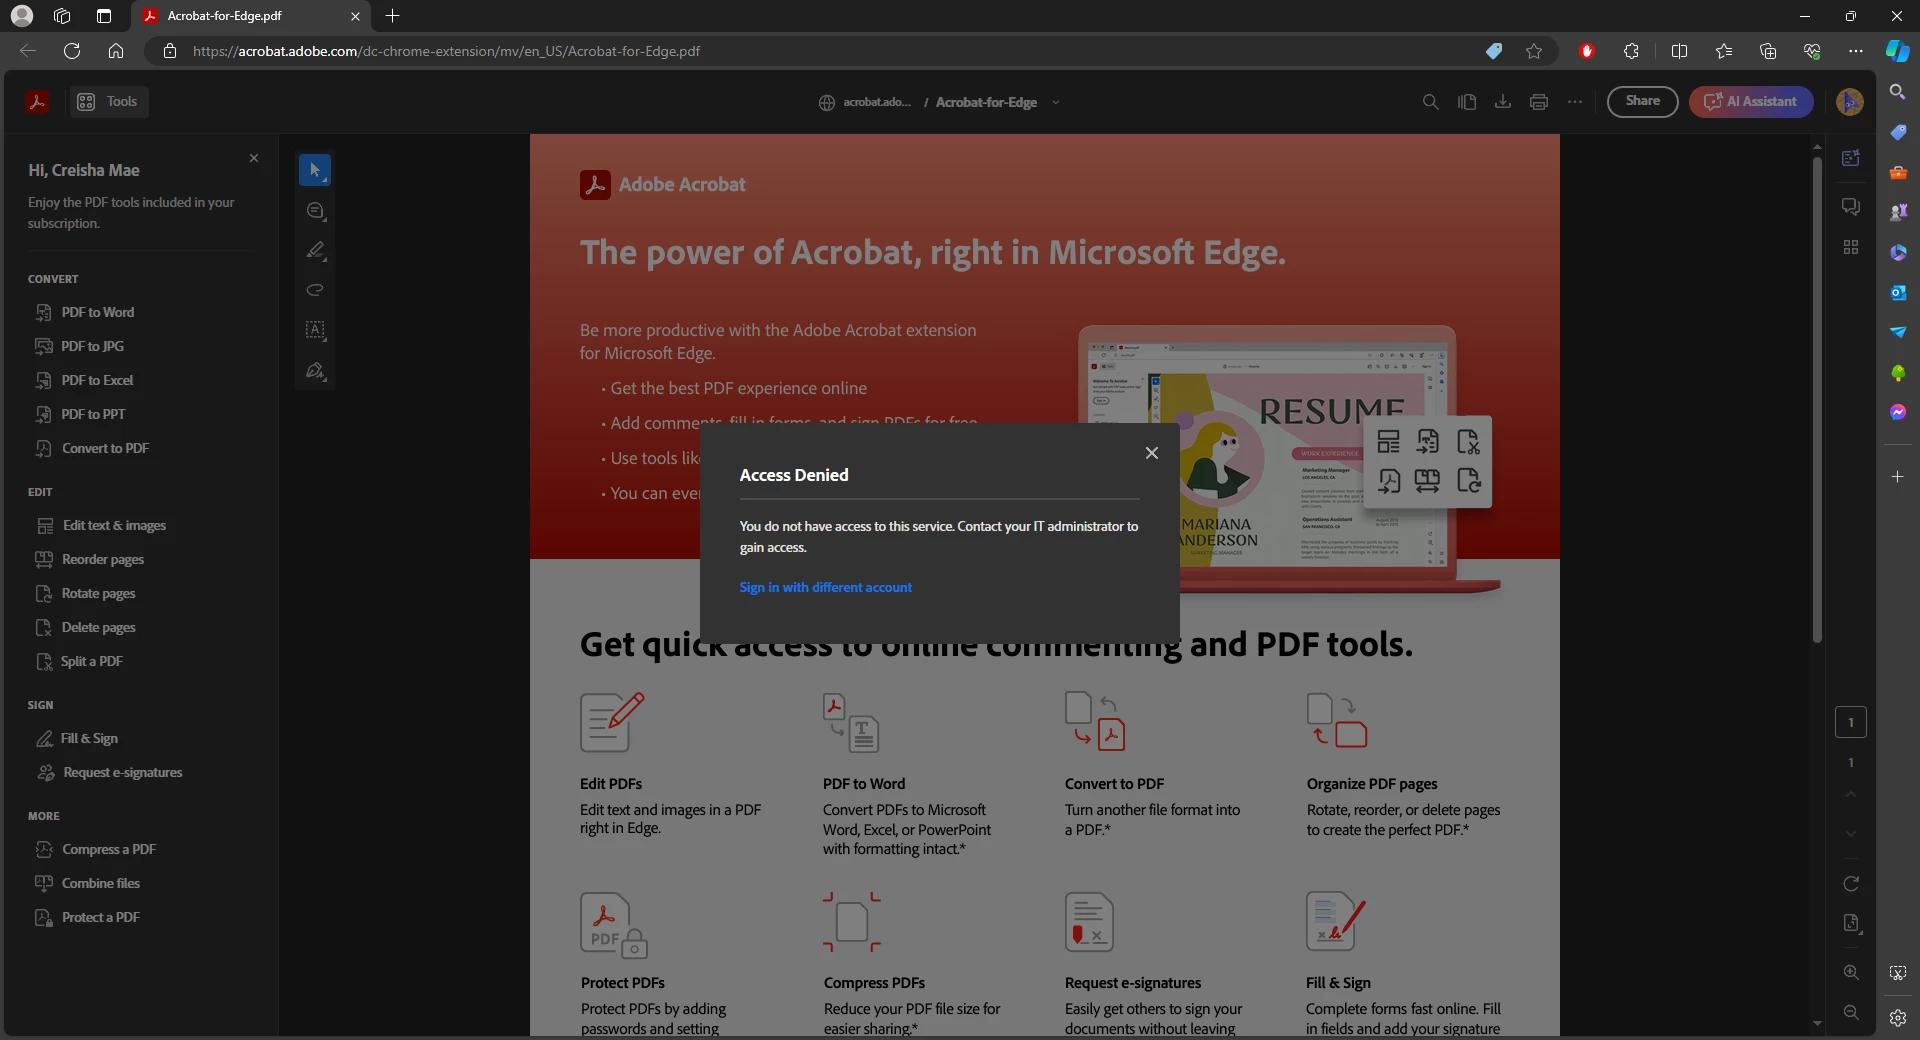
Task: Click the Acrobat search icon
Action: click(1431, 102)
